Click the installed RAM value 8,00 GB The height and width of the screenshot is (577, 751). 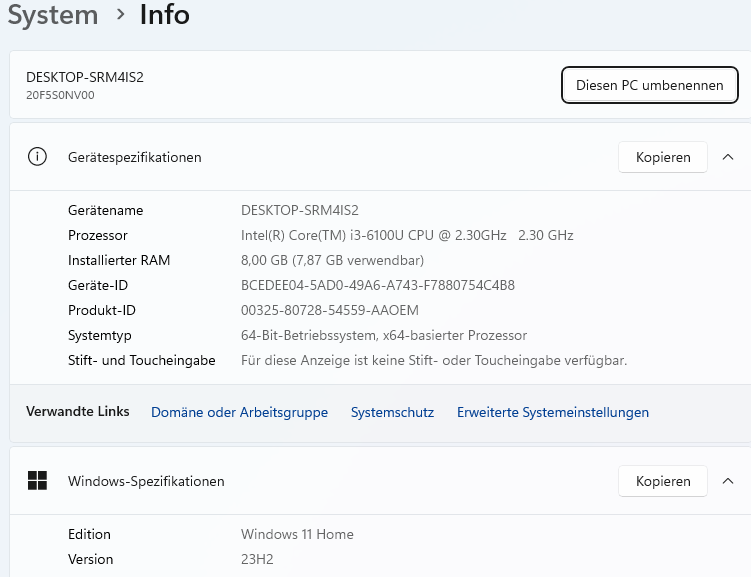332,260
